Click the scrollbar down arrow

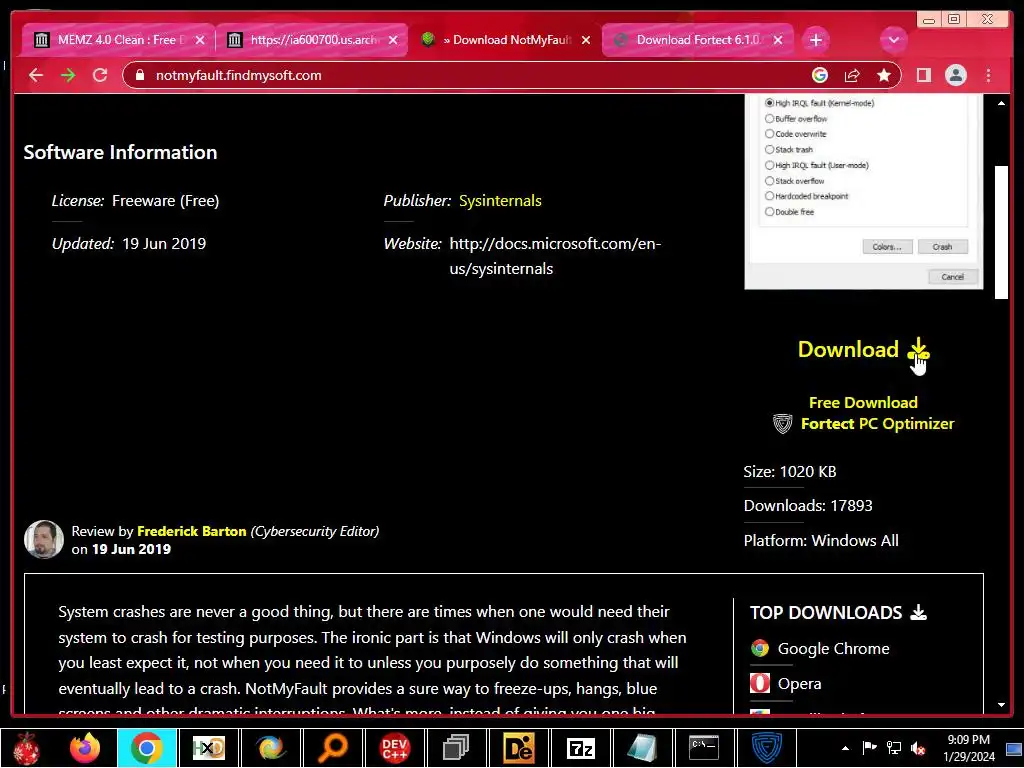click(1001, 705)
